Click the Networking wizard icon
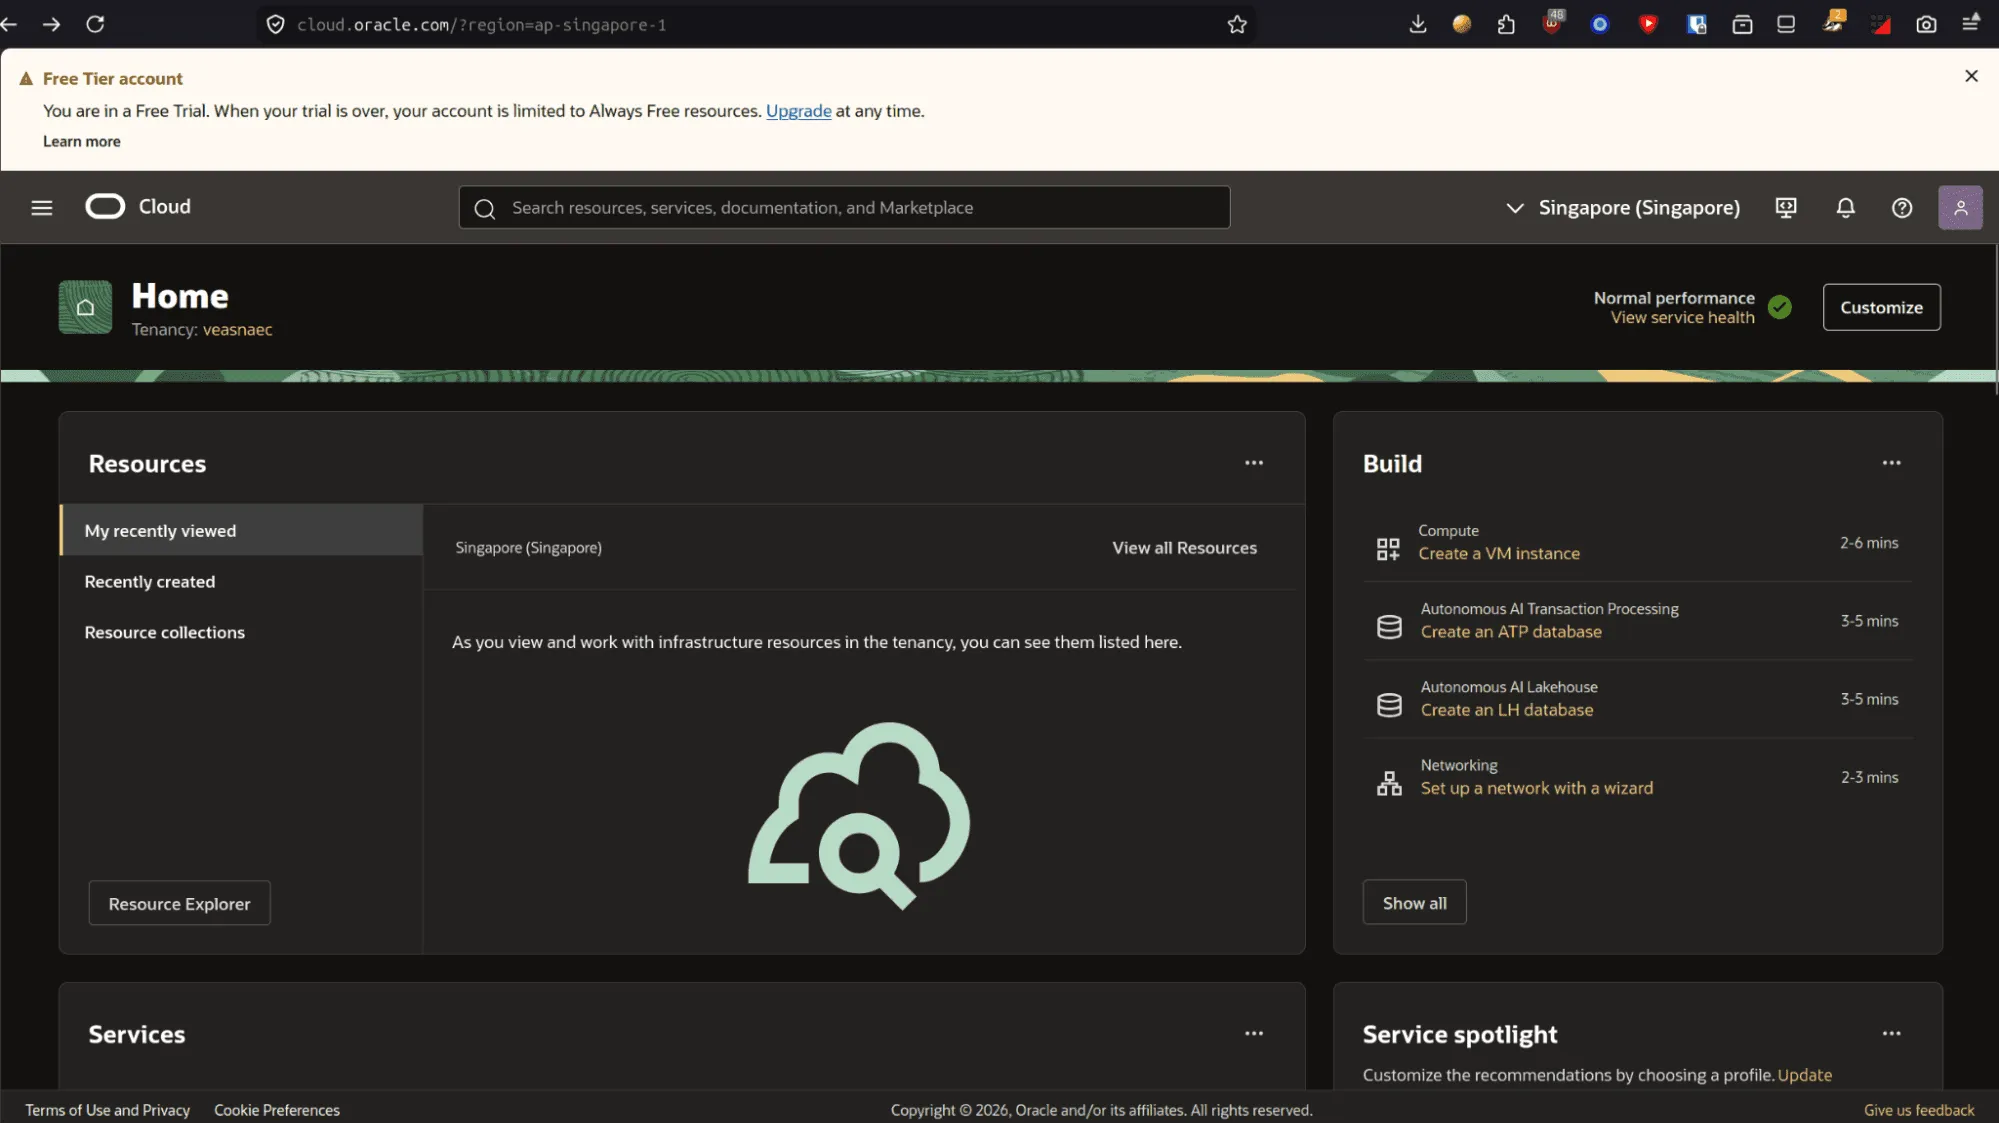Viewport: 1999px width, 1124px height. 1389,783
